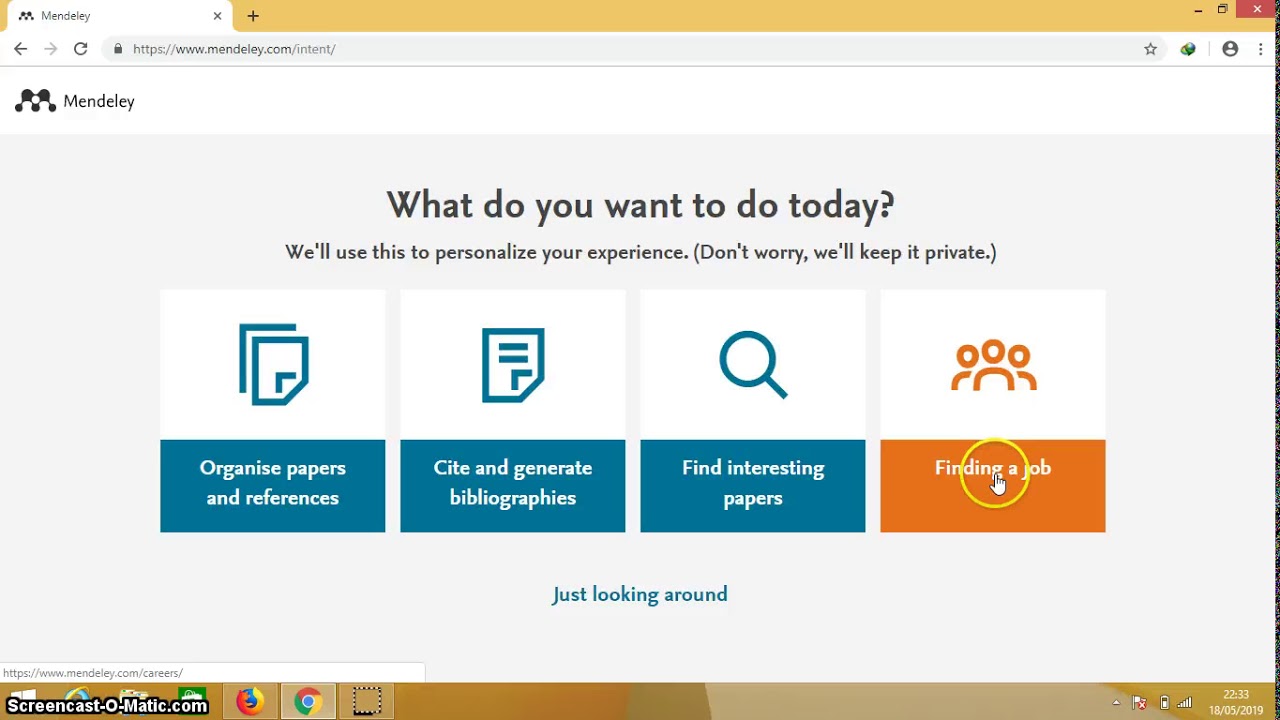This screenshot has width=1280, height=720.
Task: Open the Chrome three-dot menu
Action: click(1260, 48)
